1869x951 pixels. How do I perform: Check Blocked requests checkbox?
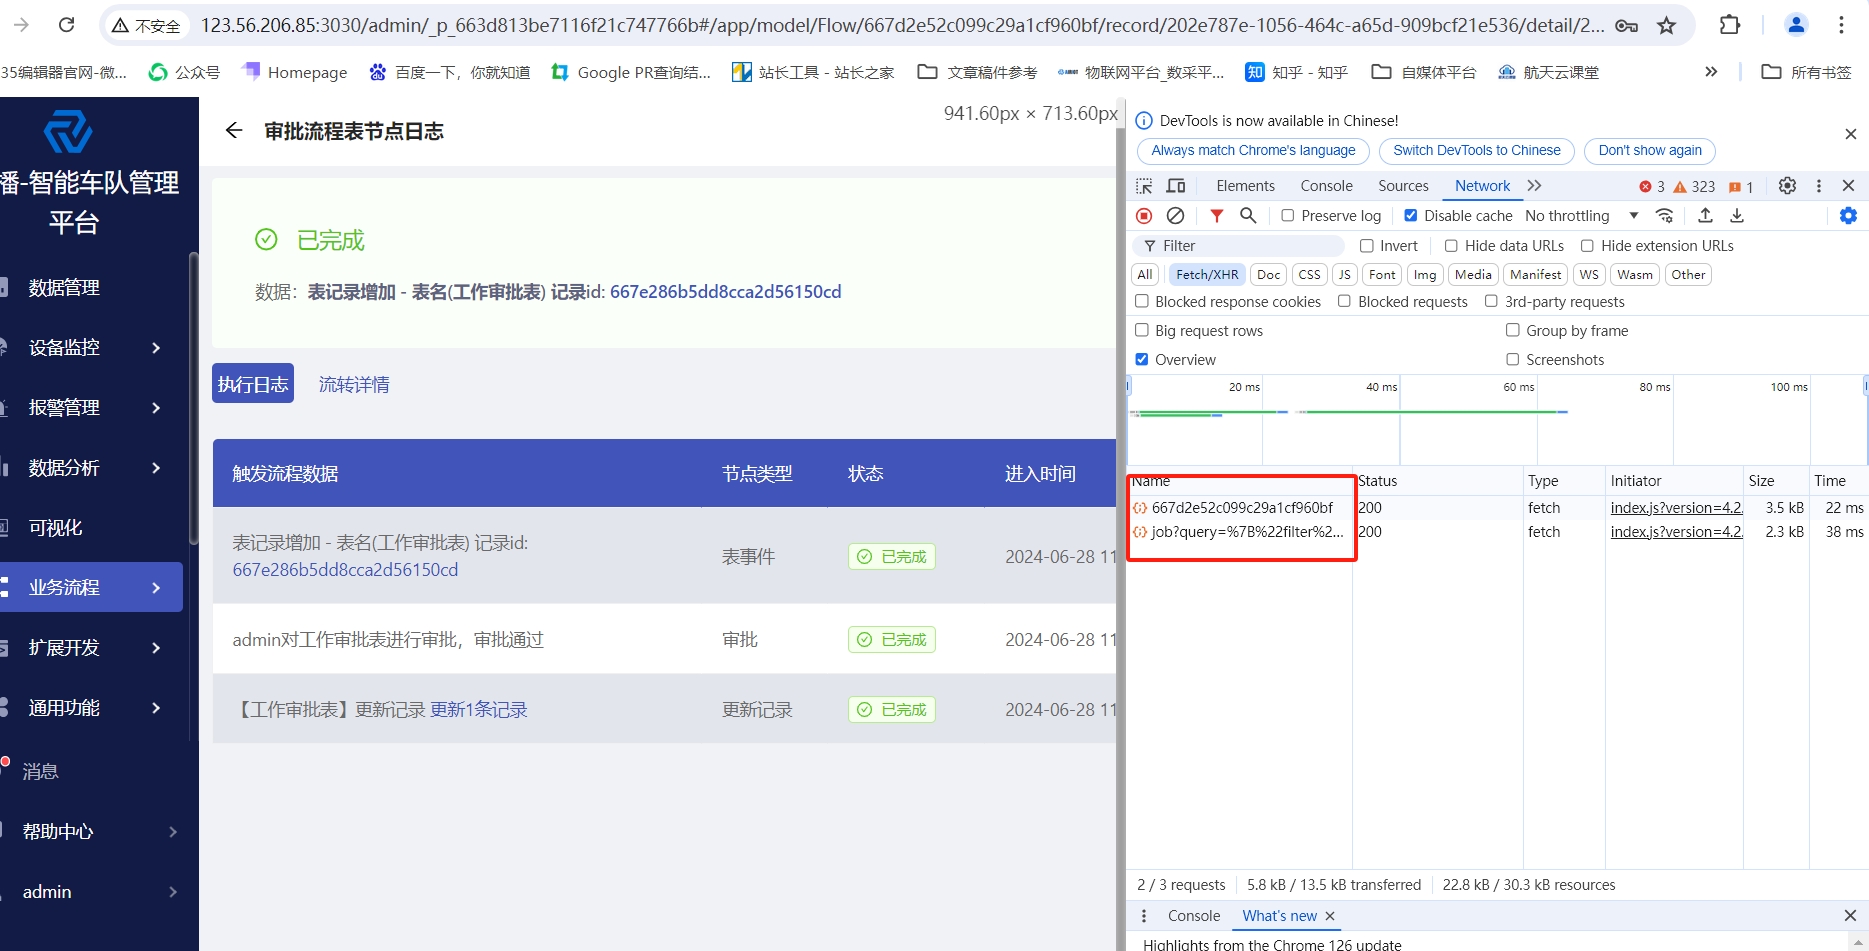[x=1344, y=301]
